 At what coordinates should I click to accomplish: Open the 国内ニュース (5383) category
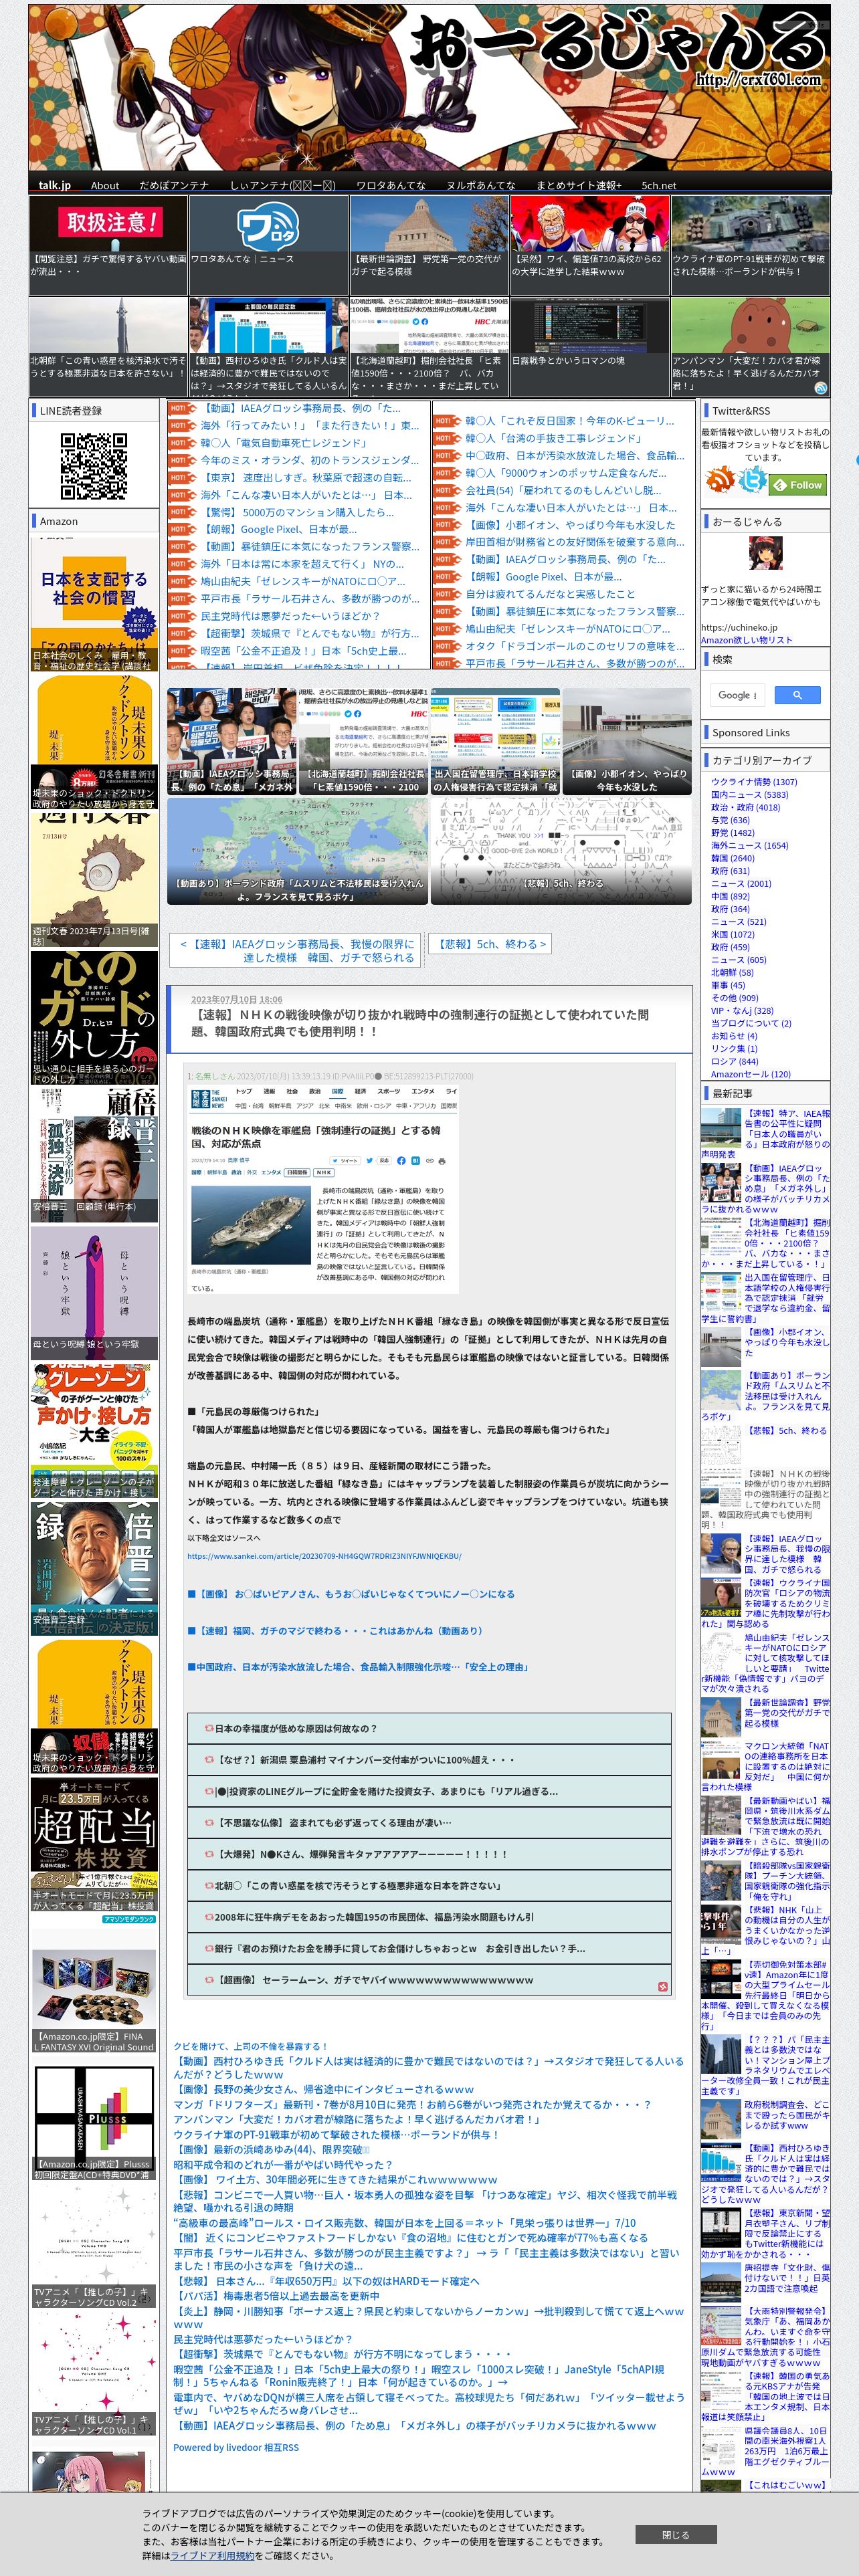[x=749, y=795]
